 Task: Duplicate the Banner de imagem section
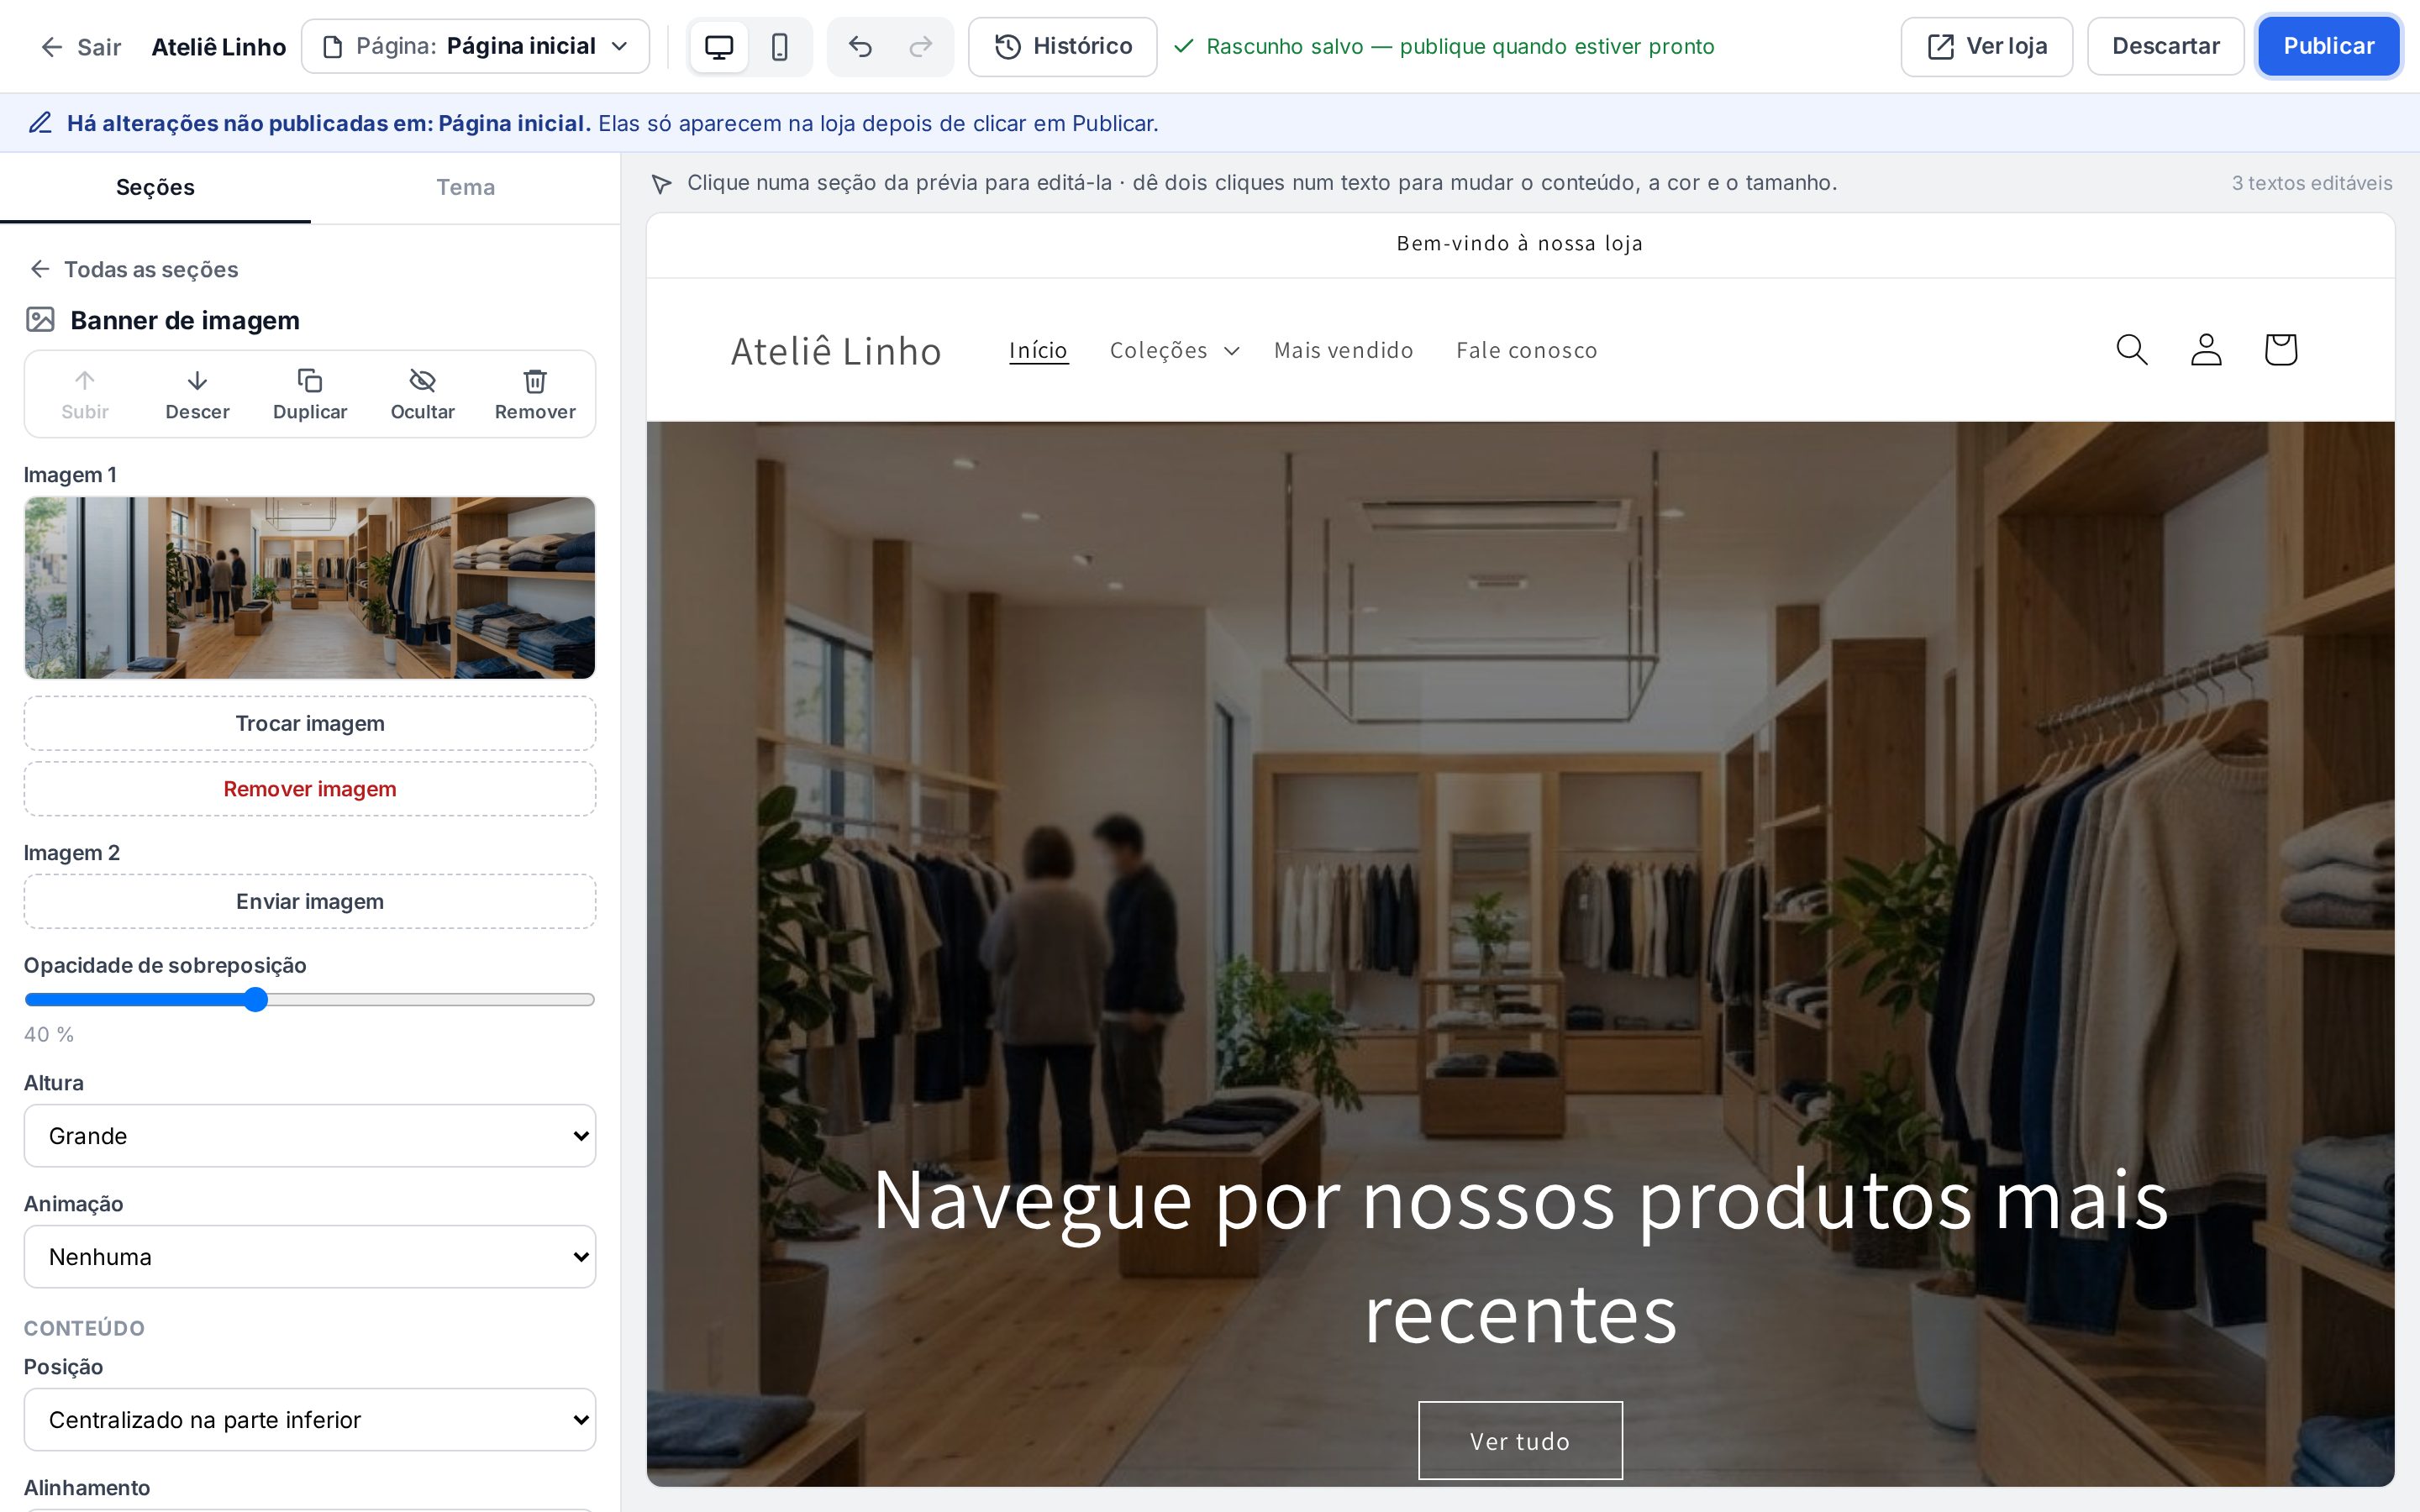[310, 394]
